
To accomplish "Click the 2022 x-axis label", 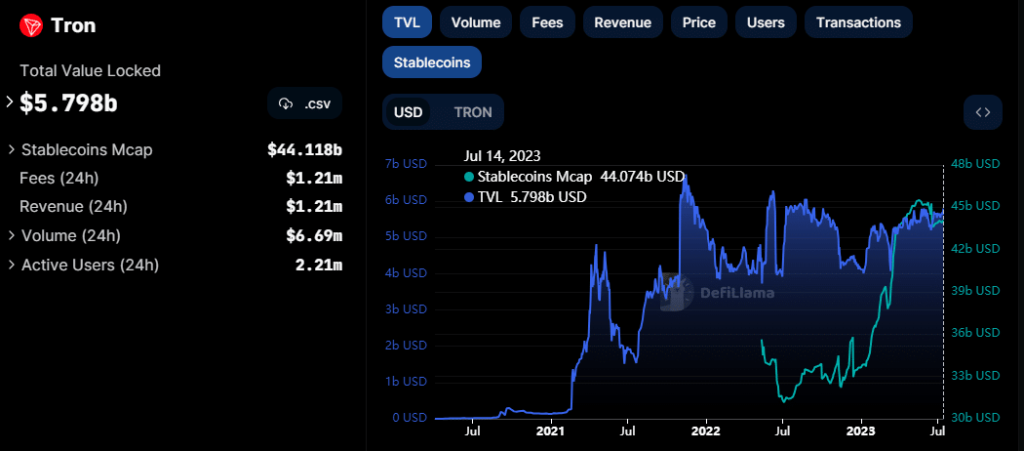I will coord(705,431).
